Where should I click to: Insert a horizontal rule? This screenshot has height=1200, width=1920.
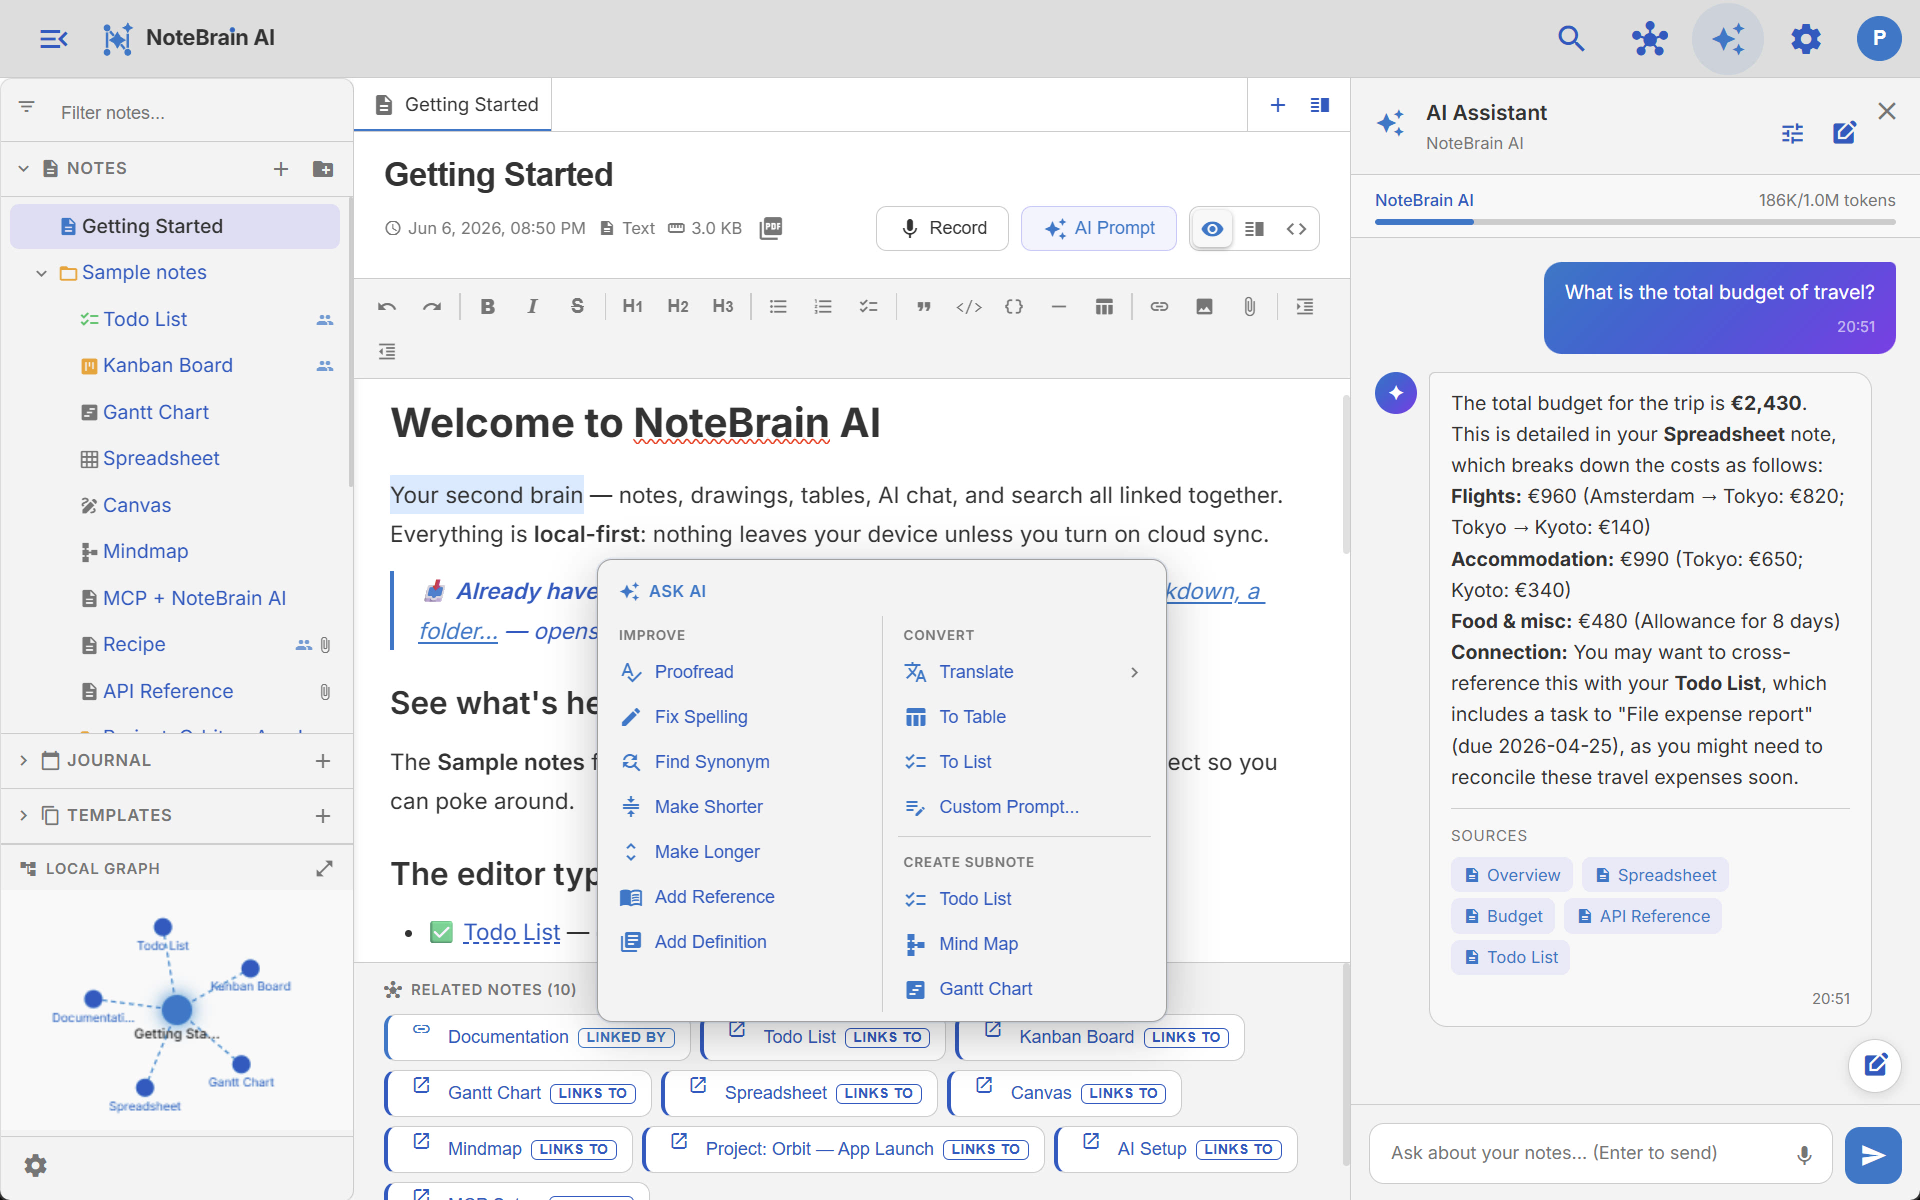tap(1059, 307)
